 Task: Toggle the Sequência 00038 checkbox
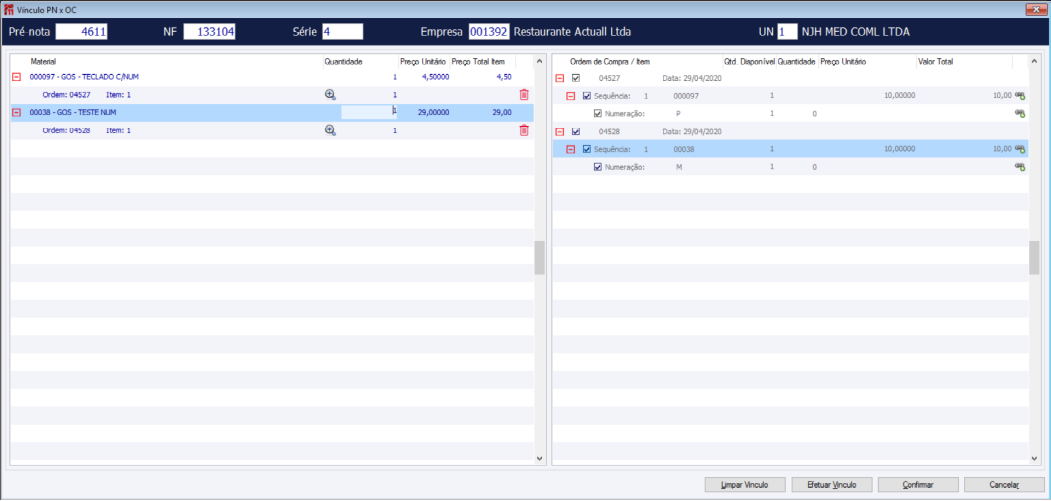point(587,149)
